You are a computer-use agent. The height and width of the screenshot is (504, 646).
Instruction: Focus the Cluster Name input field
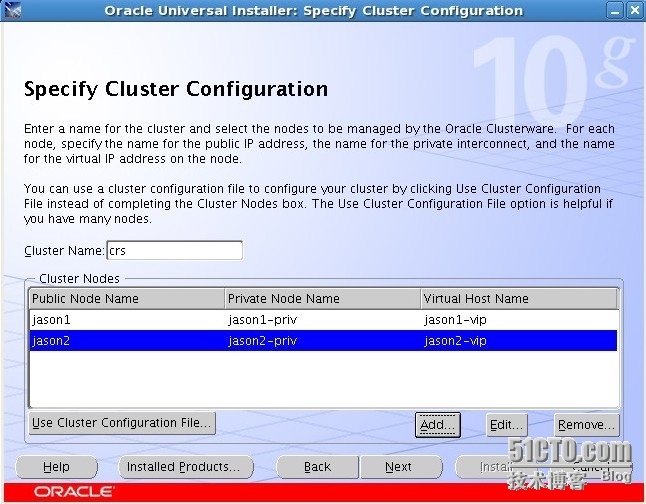pos(175,251)
